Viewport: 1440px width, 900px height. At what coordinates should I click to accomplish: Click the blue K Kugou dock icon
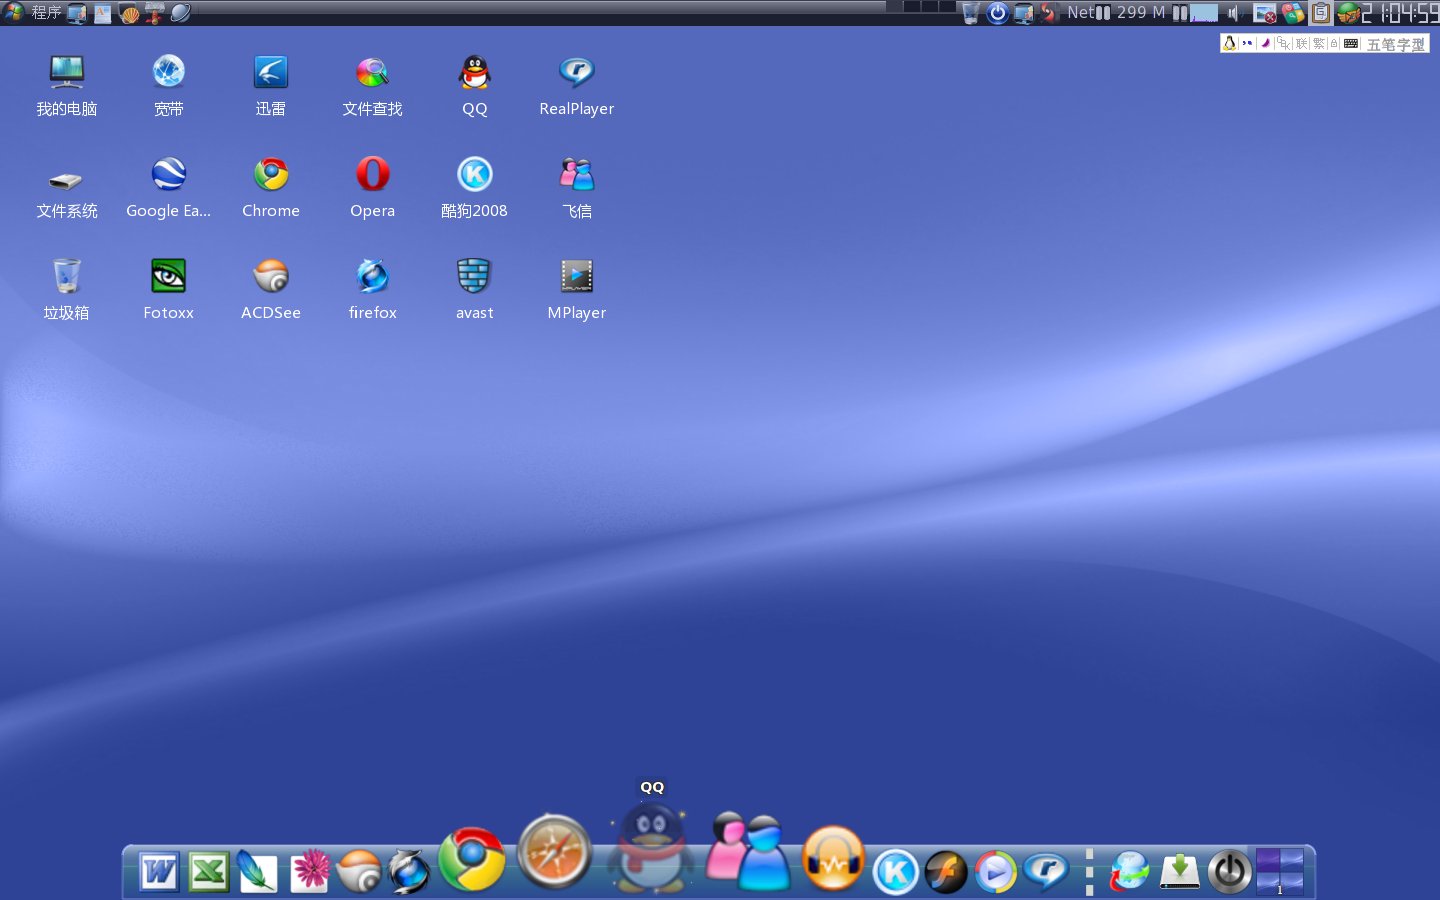896,872
